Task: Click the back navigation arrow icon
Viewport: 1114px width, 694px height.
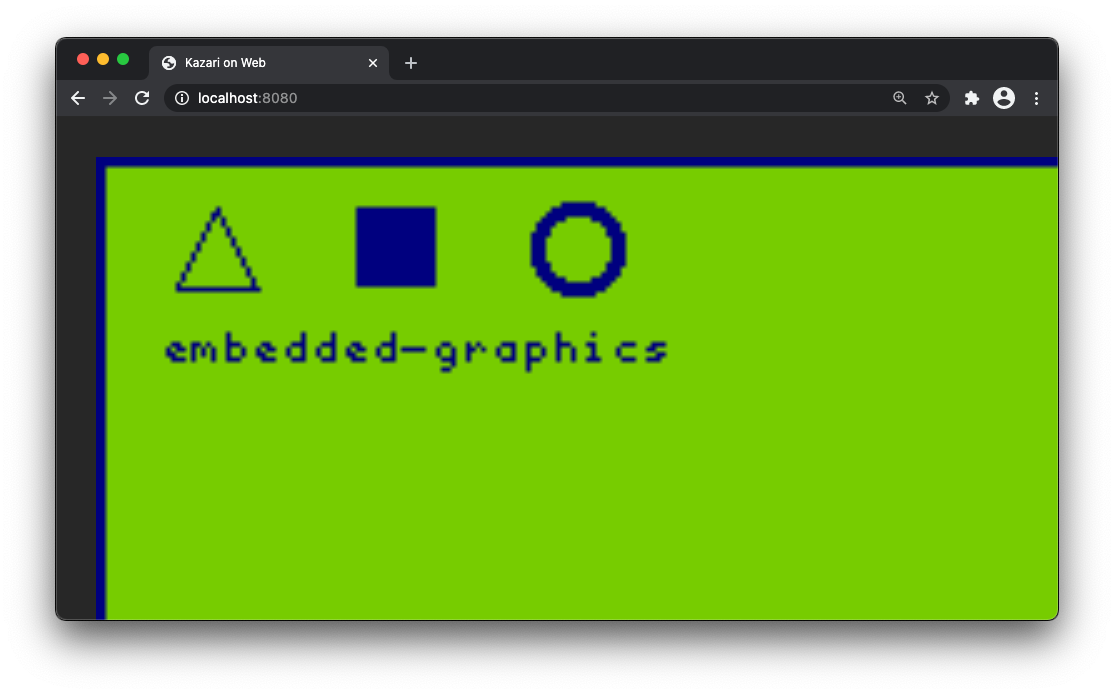Action: (x=78, y=98)
